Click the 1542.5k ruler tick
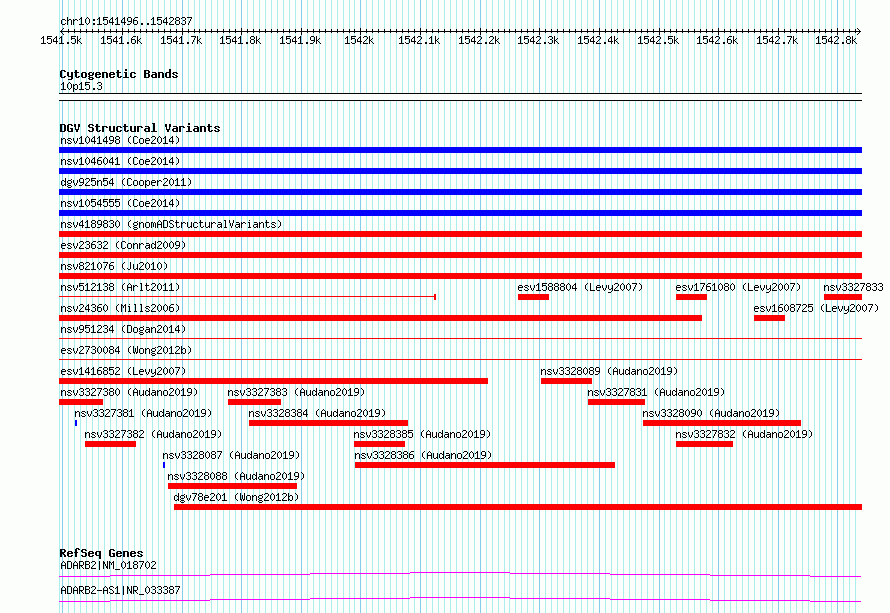890x613 pixels. tap(658, 40)
